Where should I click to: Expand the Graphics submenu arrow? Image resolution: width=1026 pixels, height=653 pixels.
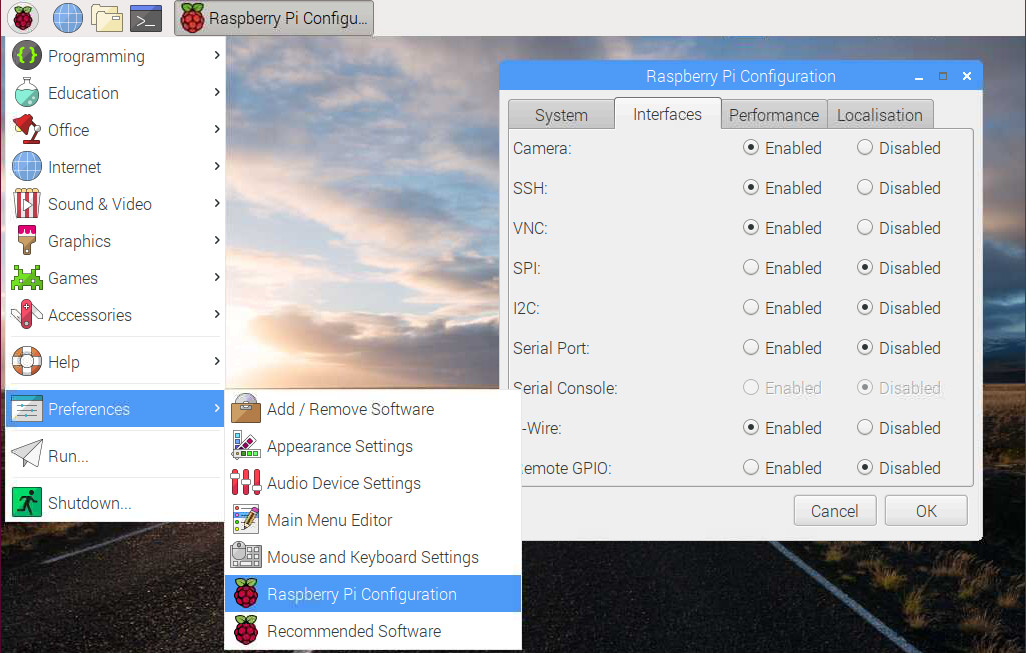point(217,240)
